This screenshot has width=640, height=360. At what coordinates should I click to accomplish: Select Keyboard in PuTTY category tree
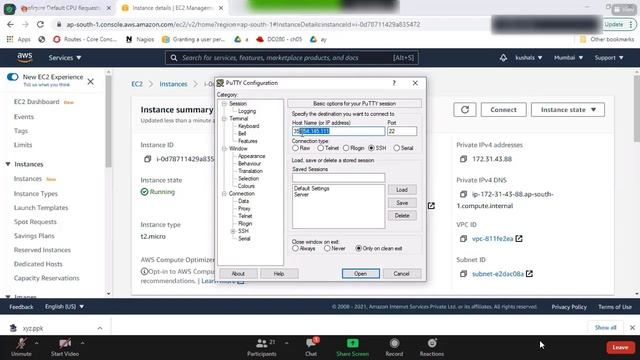249,126
